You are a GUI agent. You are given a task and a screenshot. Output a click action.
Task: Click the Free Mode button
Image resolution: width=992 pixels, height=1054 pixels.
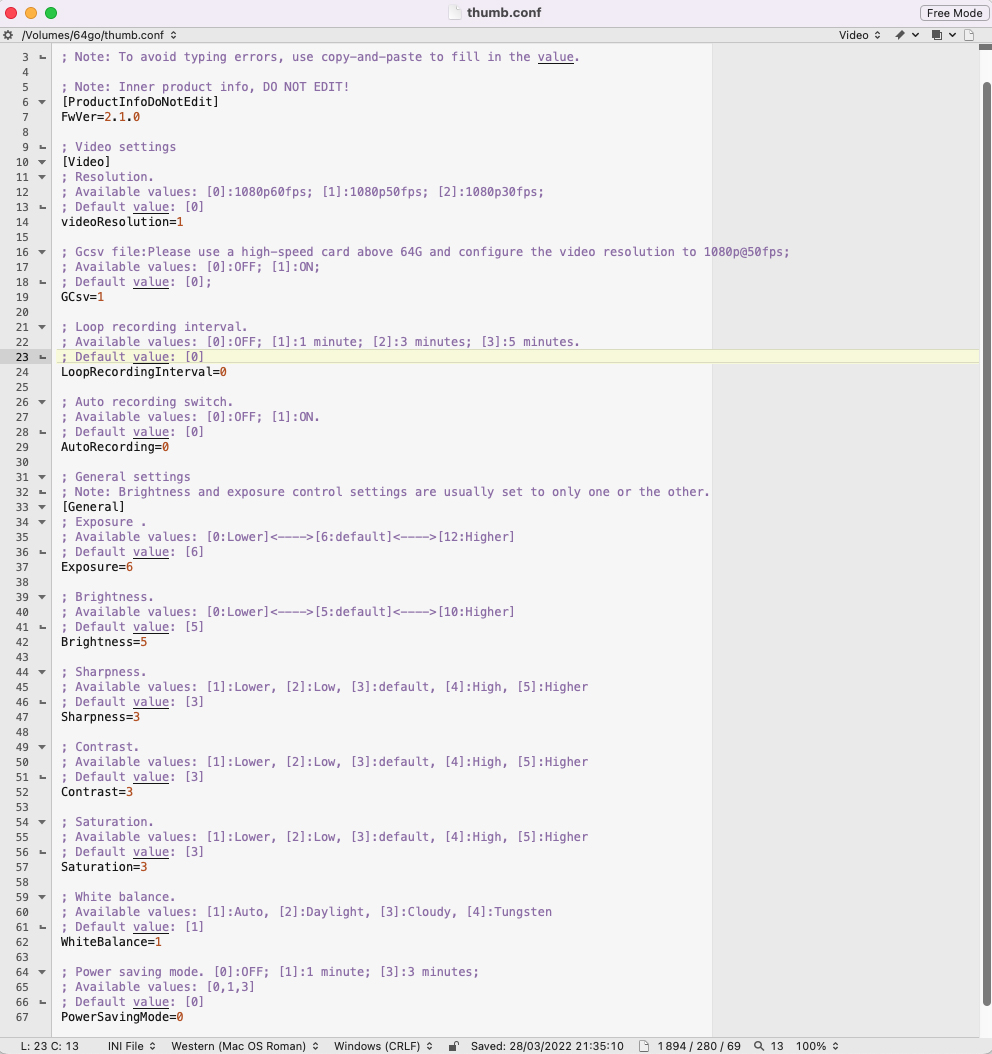954,13
